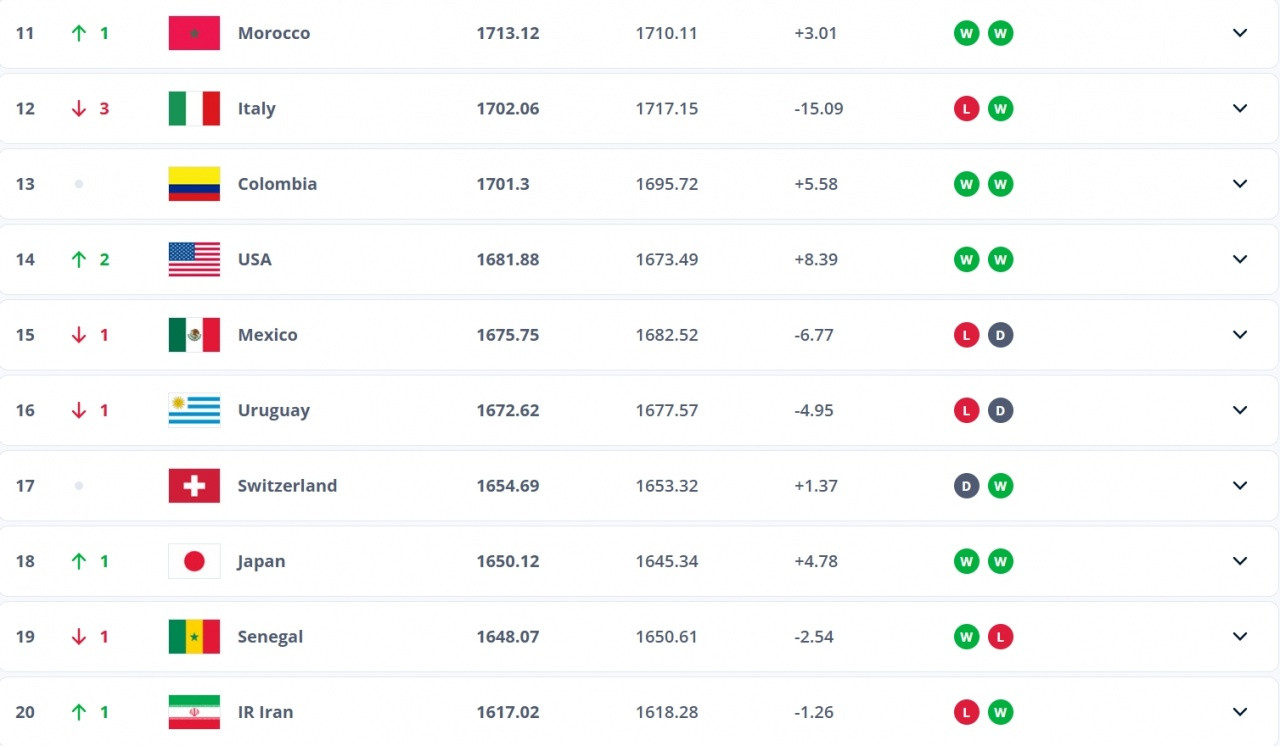The height and width of the screenshot is (746, 1280).
Task: Open the Switzerland team name link
Action: click(287, 486)
